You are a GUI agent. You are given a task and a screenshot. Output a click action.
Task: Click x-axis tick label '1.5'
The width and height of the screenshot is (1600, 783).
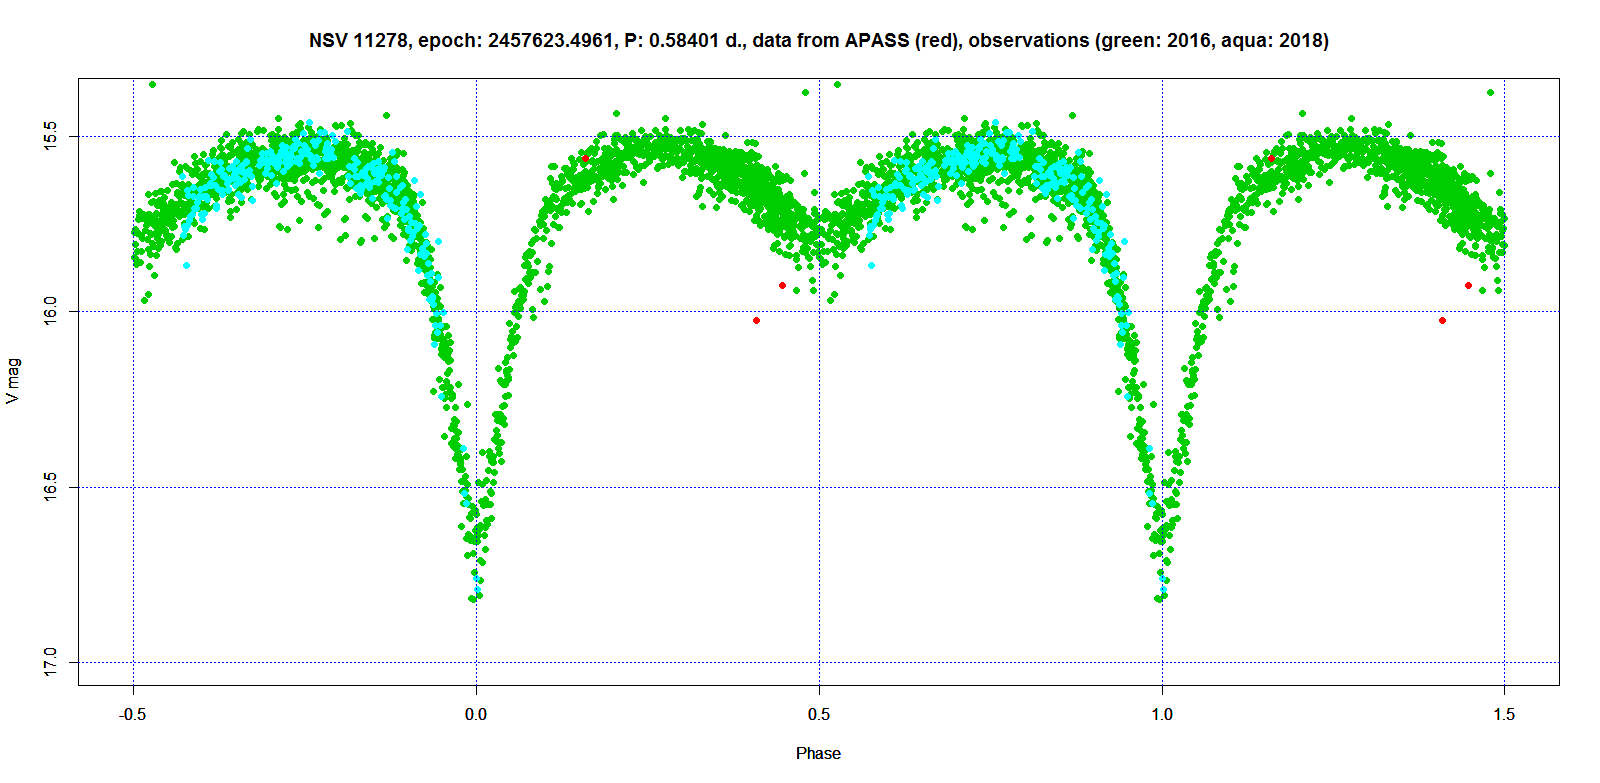coord(1504,714)
